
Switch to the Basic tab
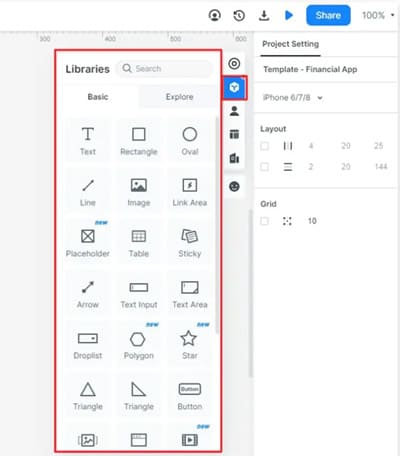point(98,97)
